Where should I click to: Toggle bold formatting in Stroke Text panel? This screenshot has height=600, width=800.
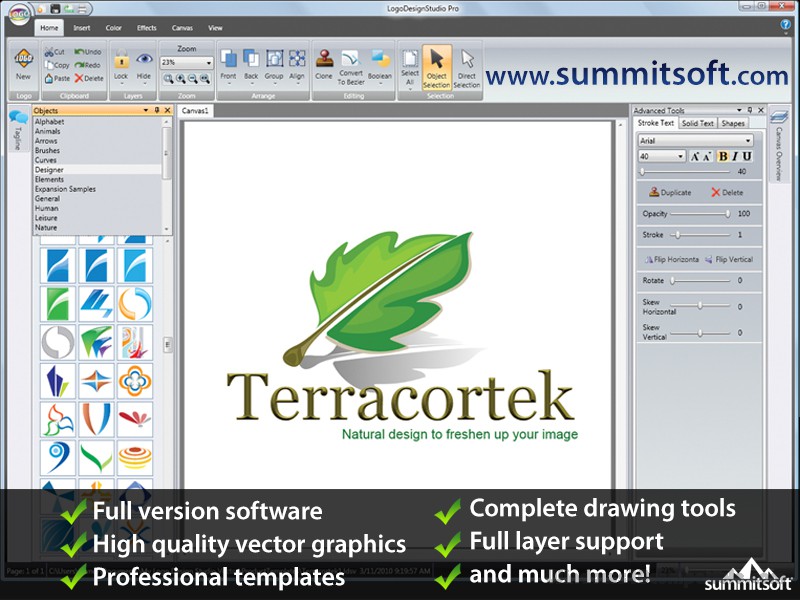pyautogui.click(x=722, y=157)
